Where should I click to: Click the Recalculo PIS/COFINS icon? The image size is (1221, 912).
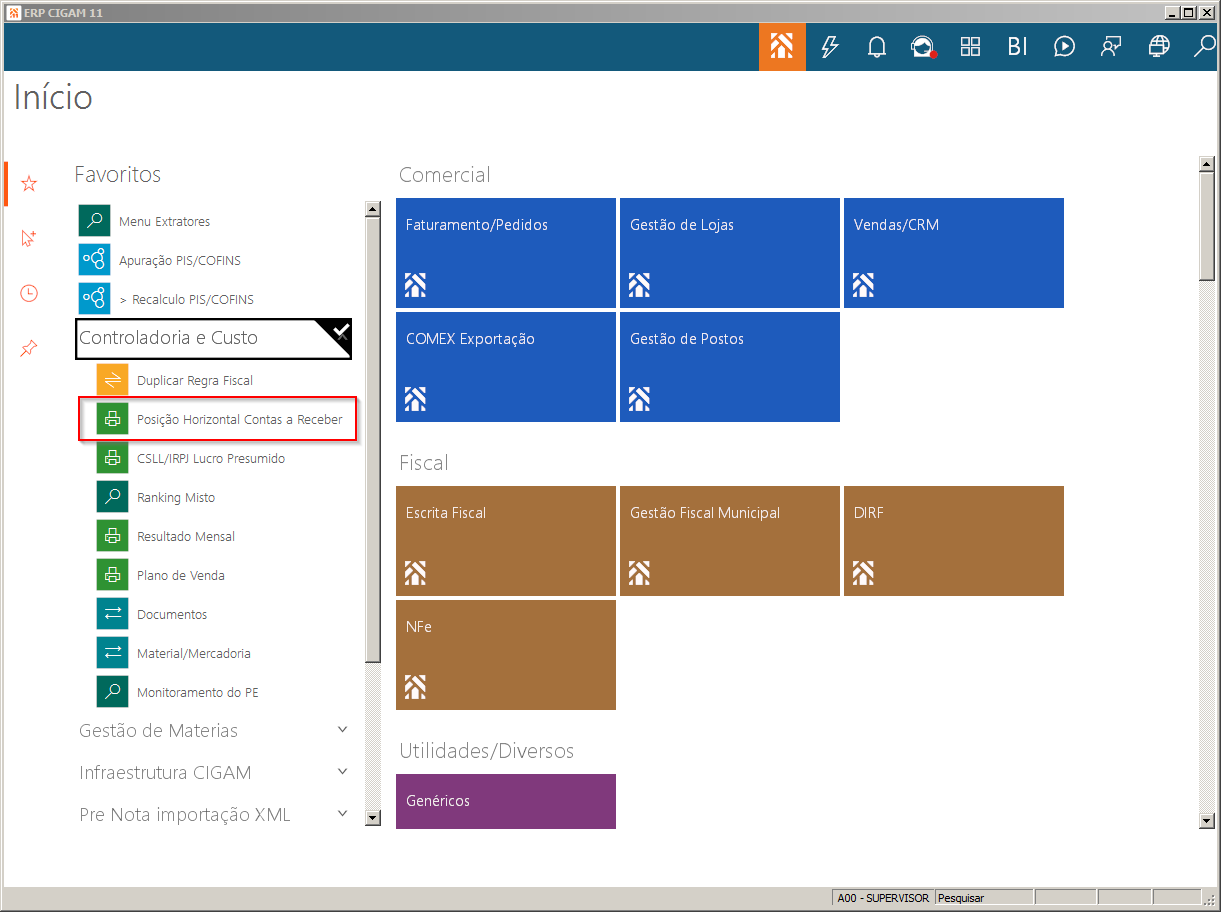tap(95, 299)
